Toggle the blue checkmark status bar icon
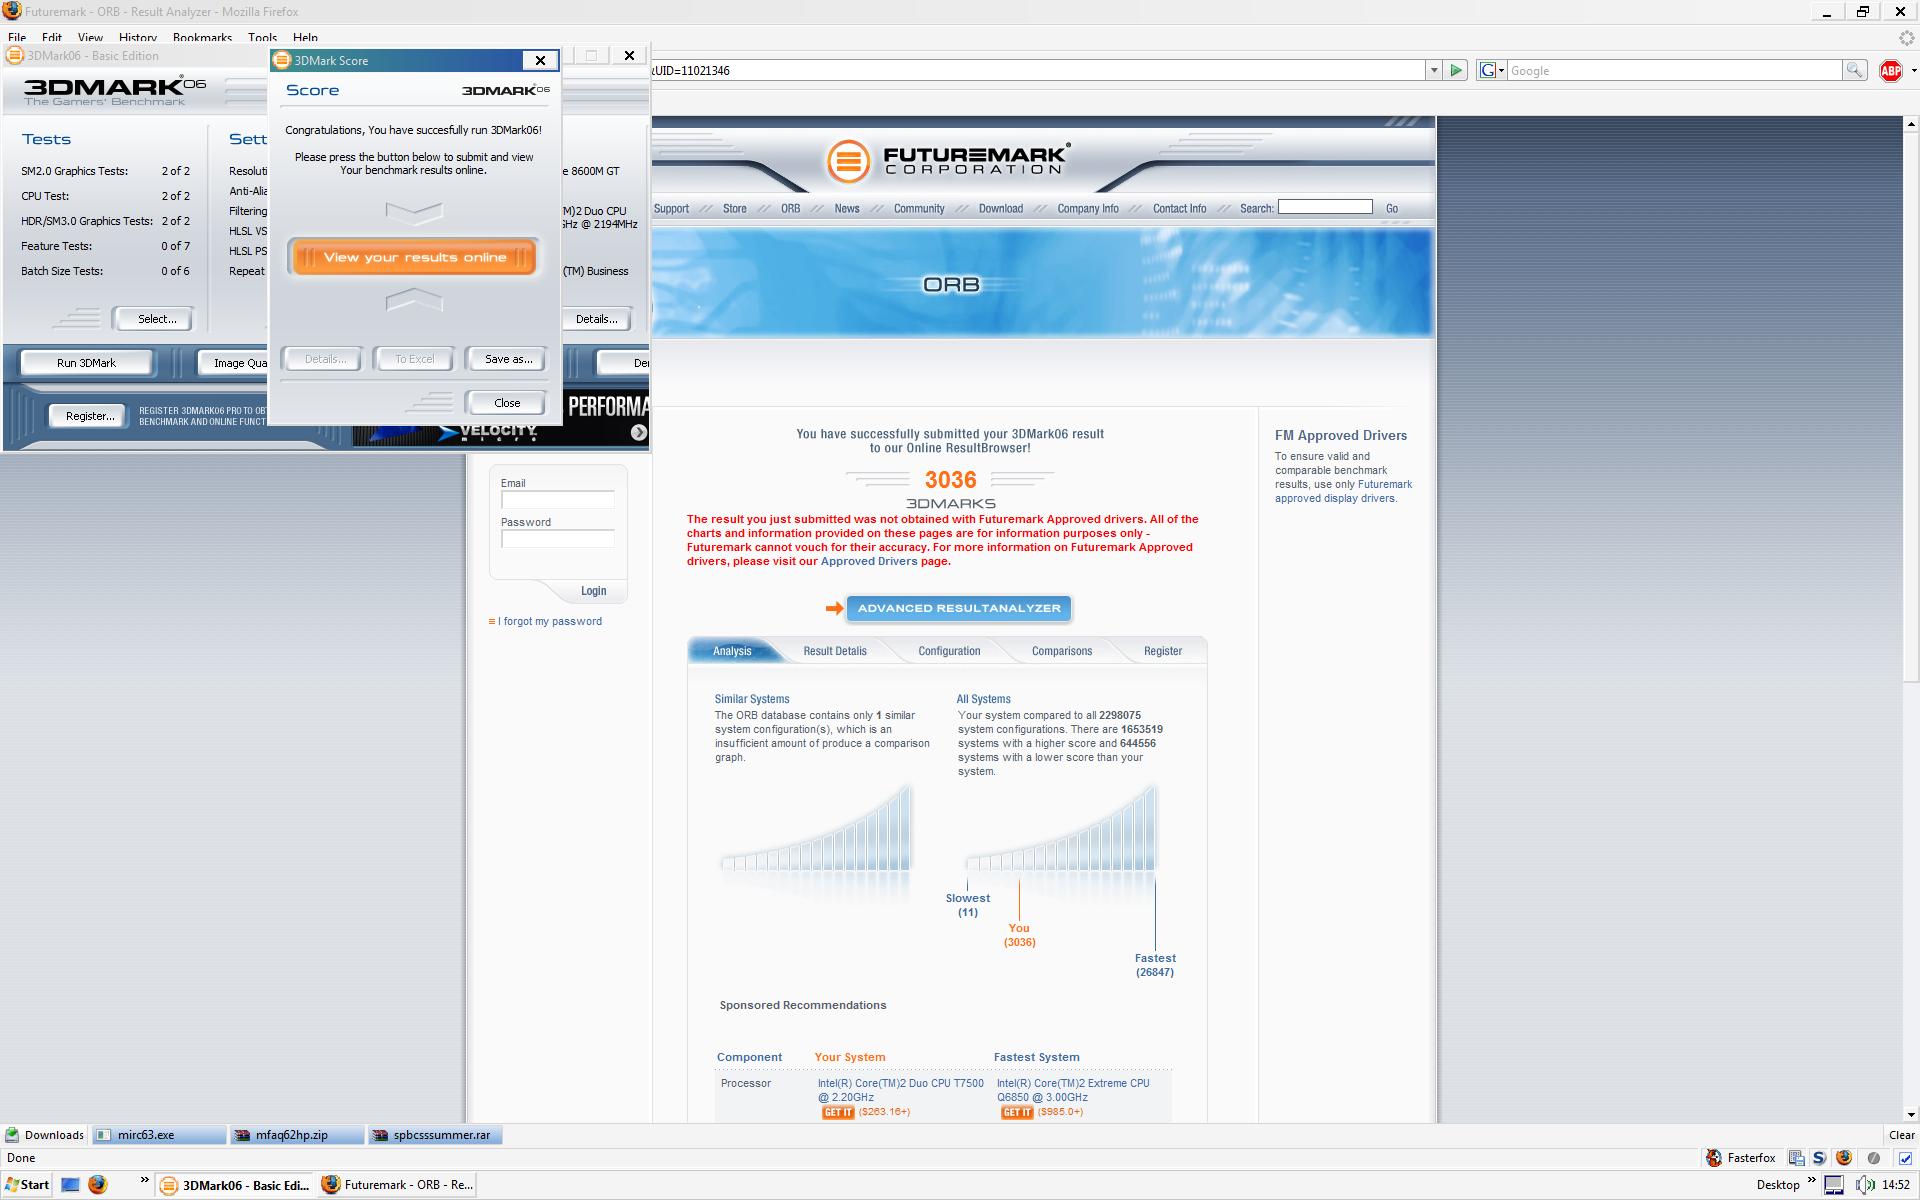 pos(1905,1158)
